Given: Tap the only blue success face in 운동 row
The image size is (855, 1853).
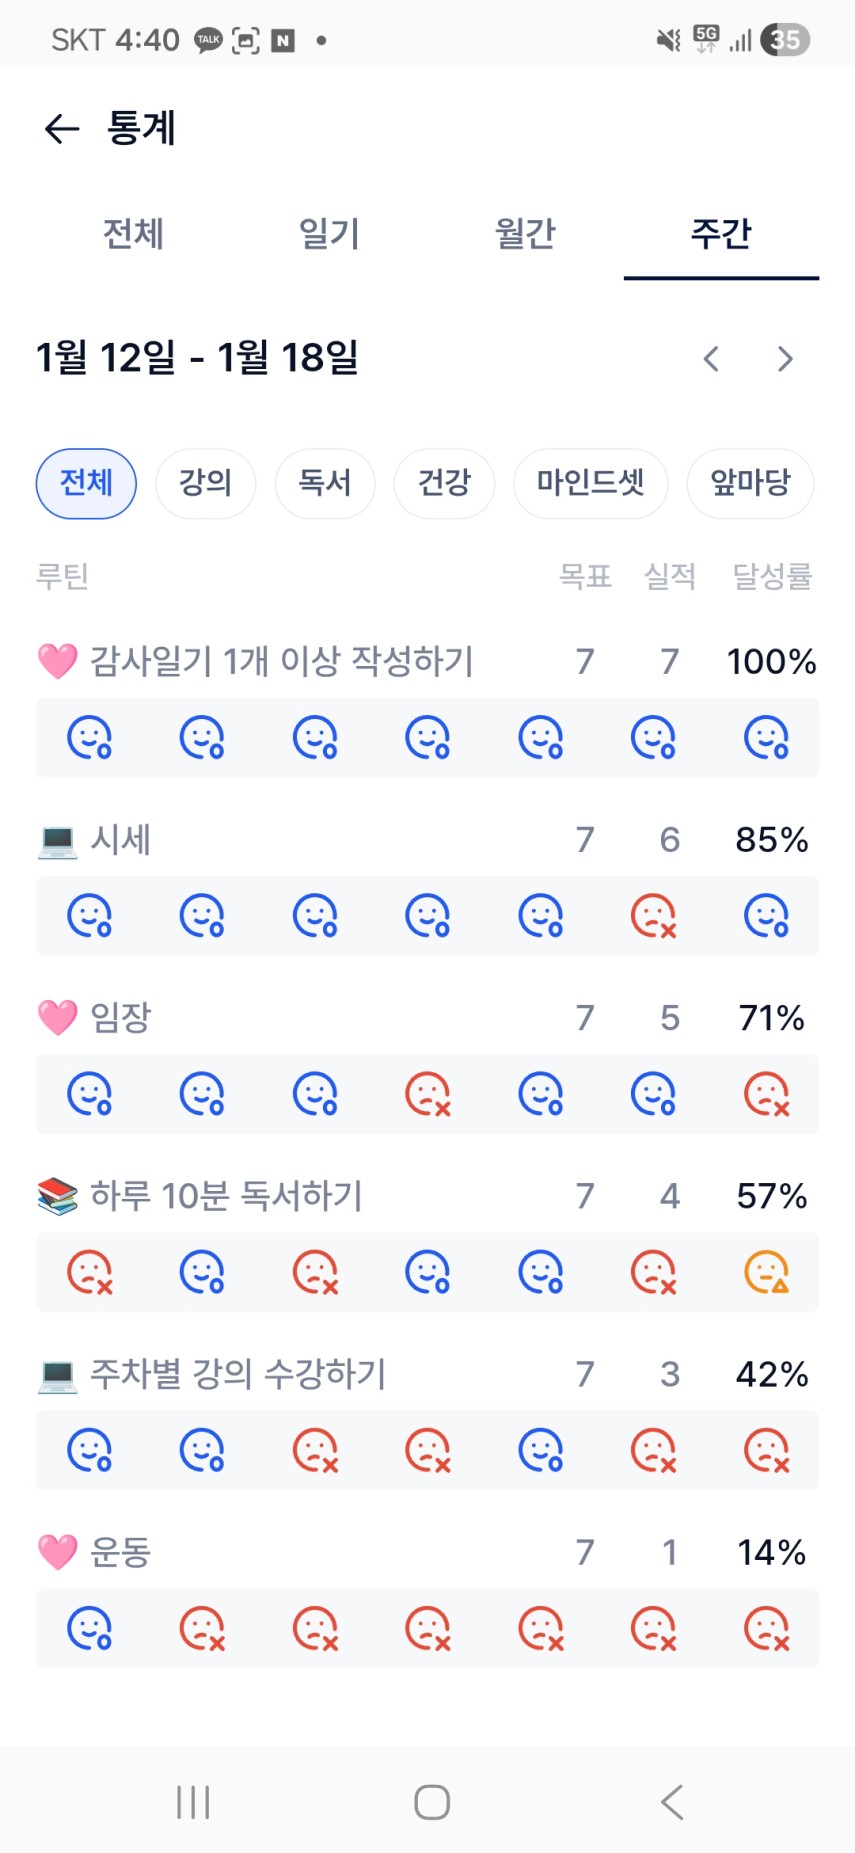Looking at the screenshot, I should tap(89, 1628).
